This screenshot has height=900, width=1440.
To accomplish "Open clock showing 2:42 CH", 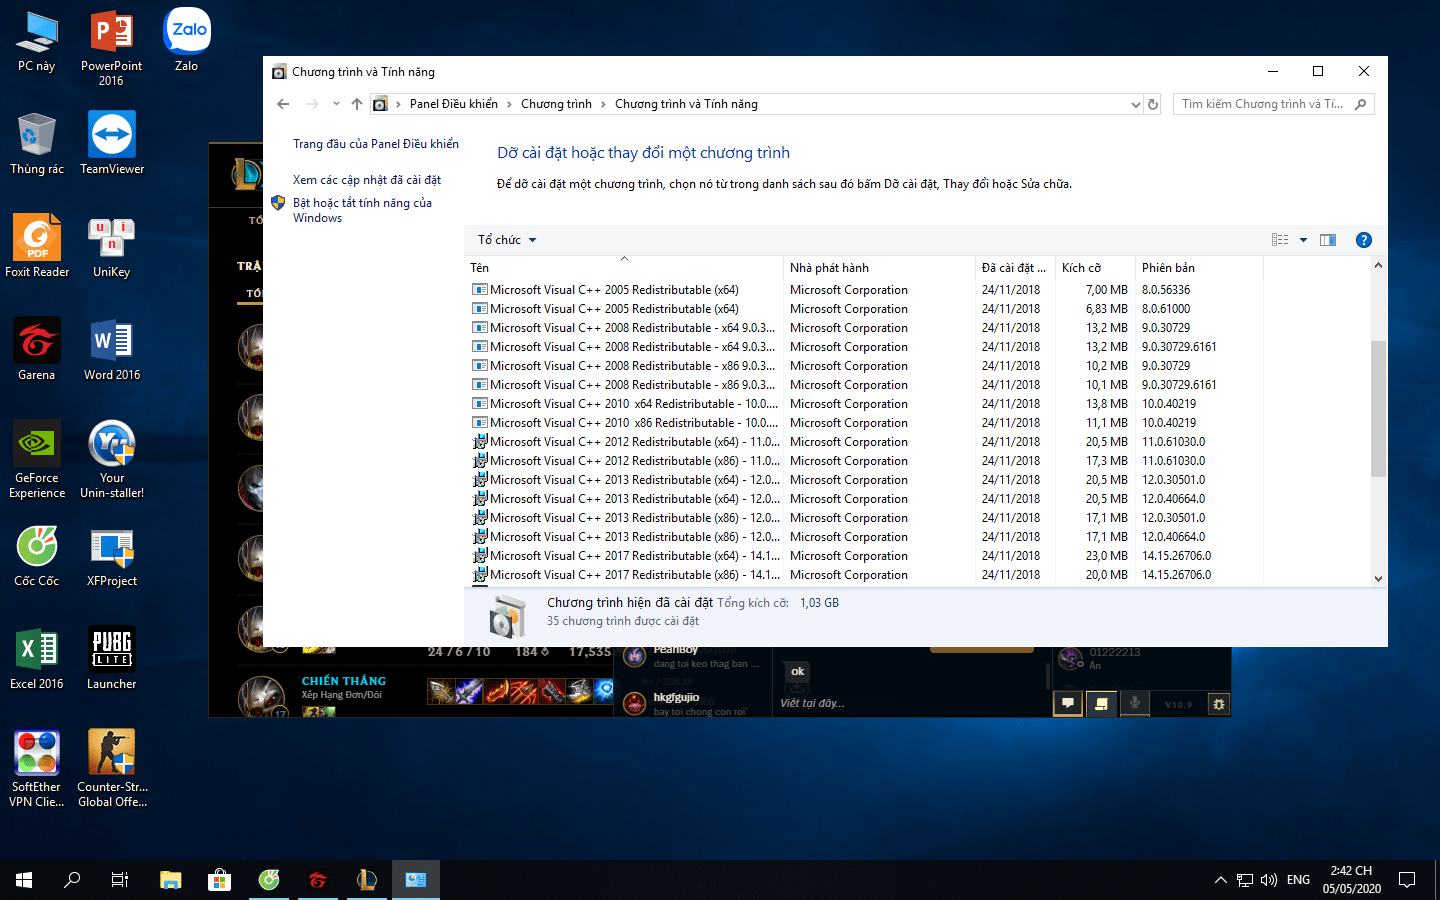I will click(x=1351, y=880).
